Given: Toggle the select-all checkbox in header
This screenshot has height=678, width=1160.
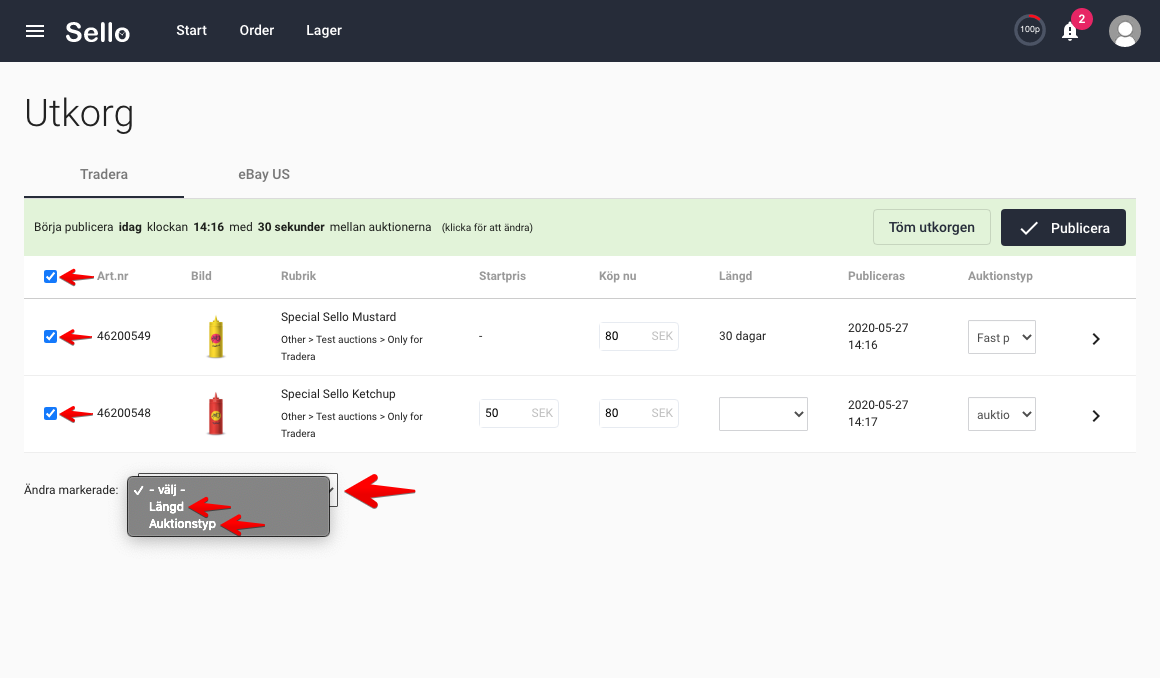Looking at the screenshot, I should point(50,276).
